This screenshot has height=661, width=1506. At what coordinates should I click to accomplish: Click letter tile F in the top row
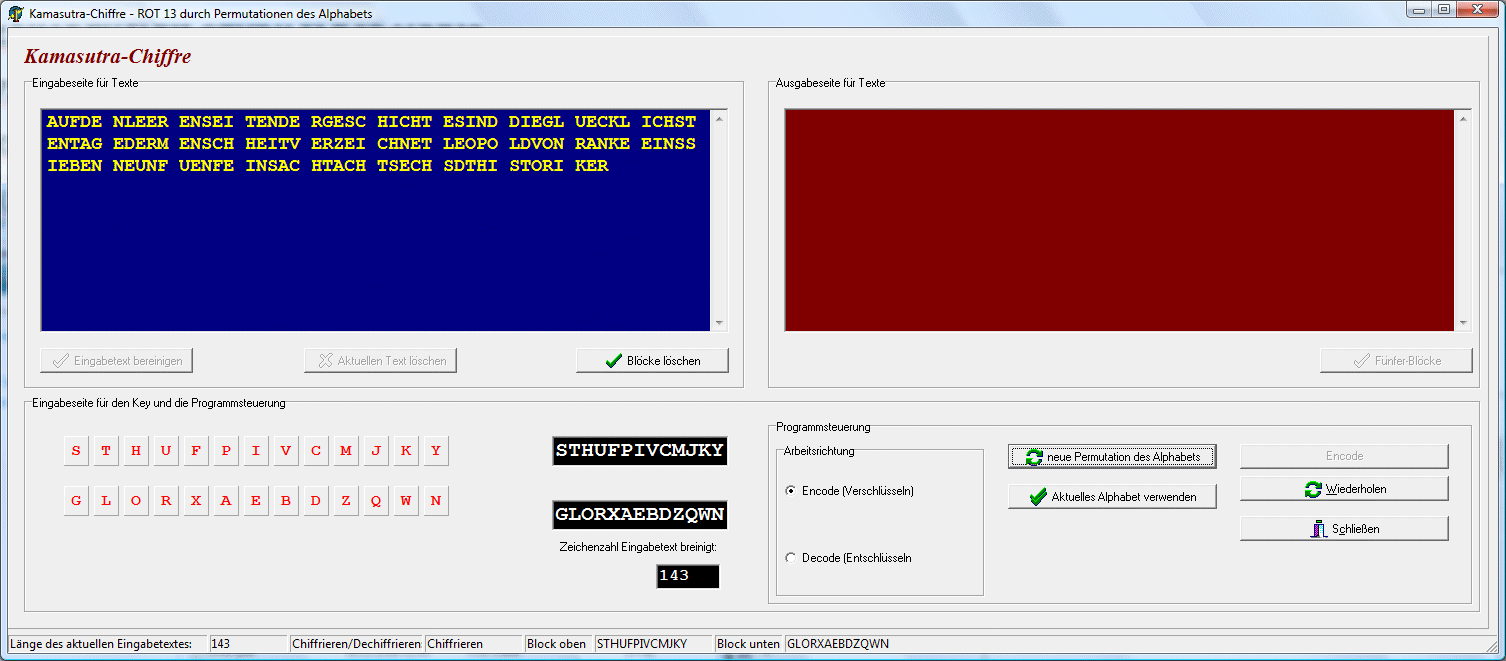pos(196,451)
